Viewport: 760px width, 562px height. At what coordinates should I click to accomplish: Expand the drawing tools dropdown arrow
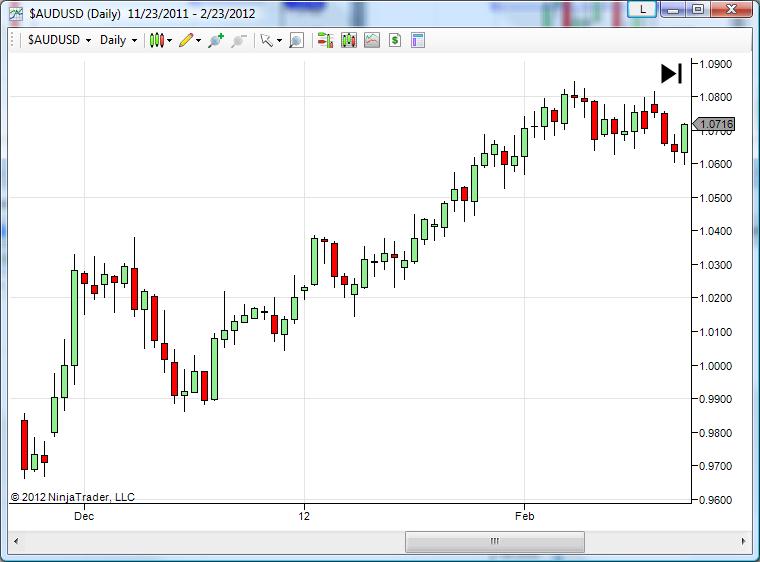198,41
